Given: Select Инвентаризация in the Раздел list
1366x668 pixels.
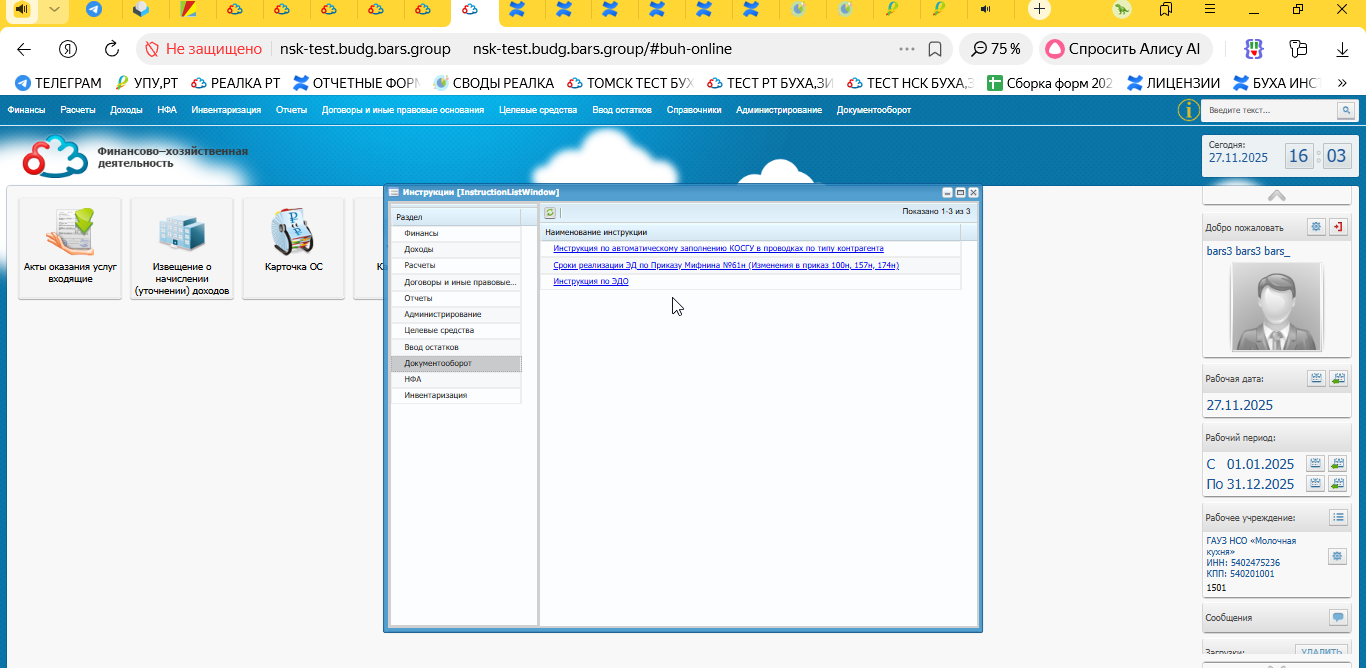Looking at the screenshot, I should point(455,395).
